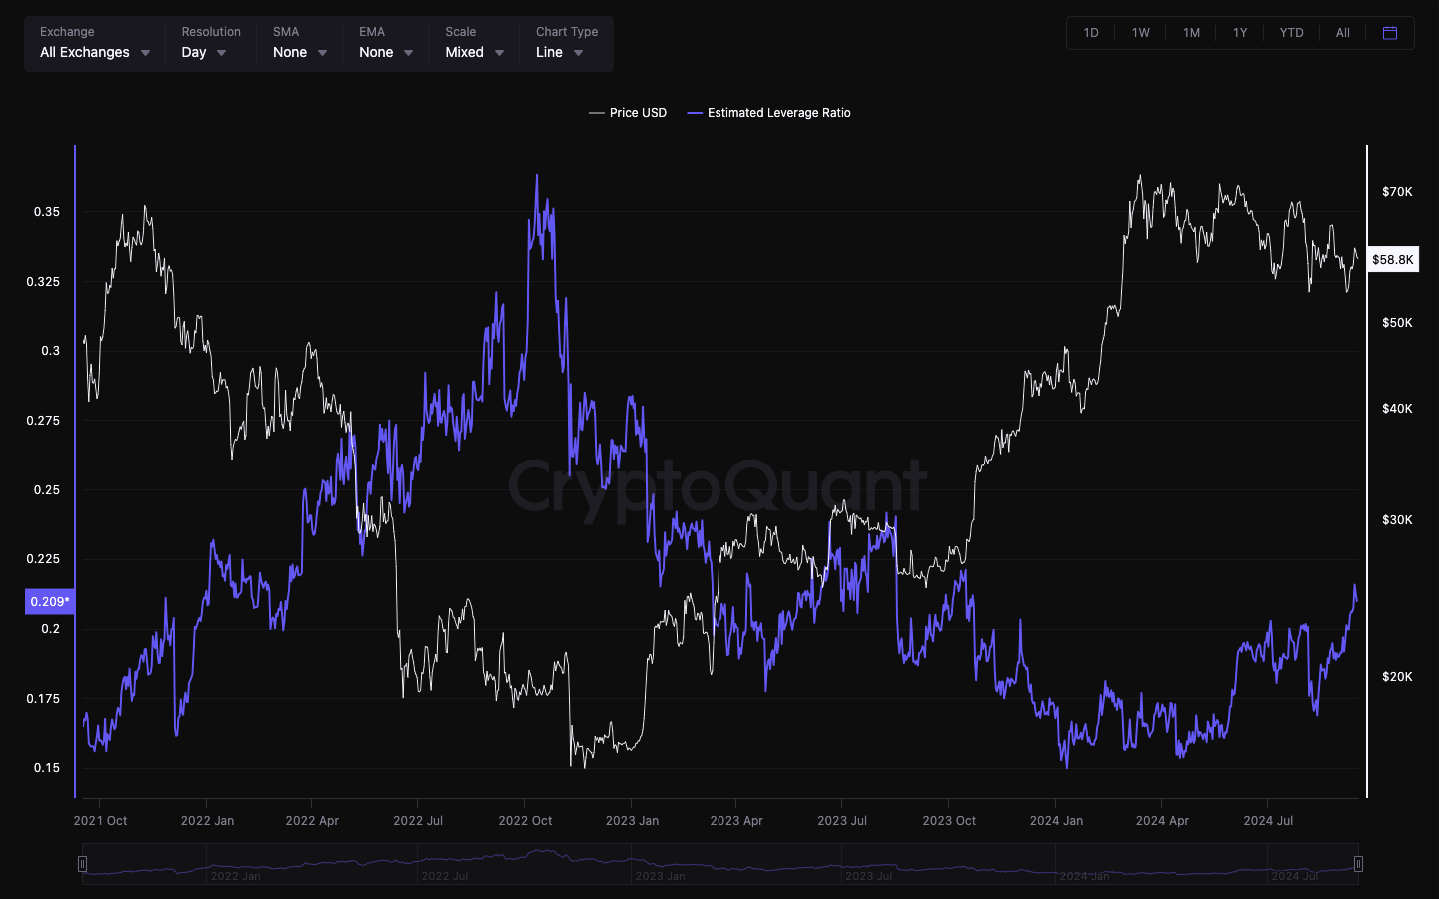Click the 2023 Jul x-axis label
Viewport: 1439px width, 899px height.
(842, 821)
